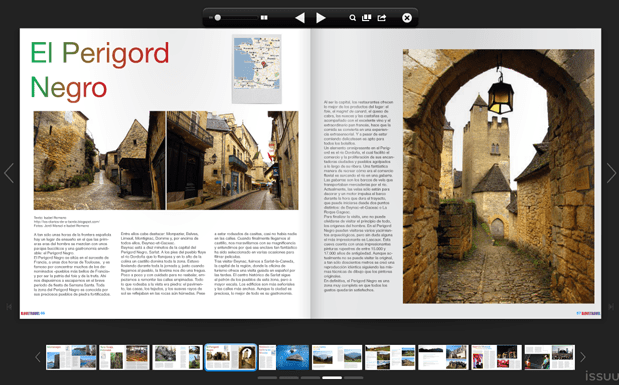Select the active white group indicator dash
The image size is (619, 385).
[332, 378]
